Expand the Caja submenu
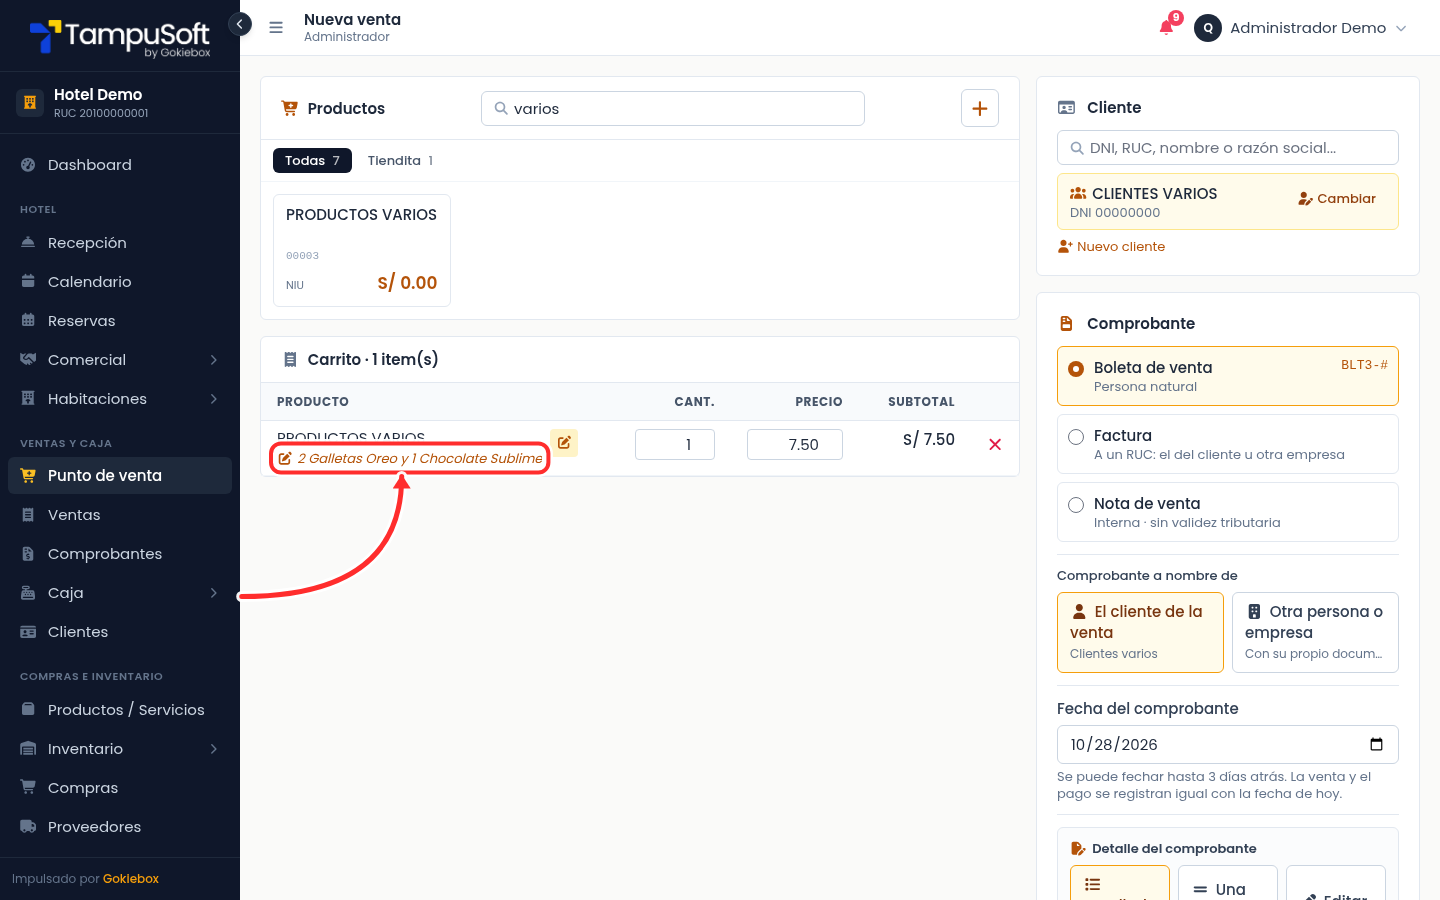1440x900 pixels. [120, 593]
